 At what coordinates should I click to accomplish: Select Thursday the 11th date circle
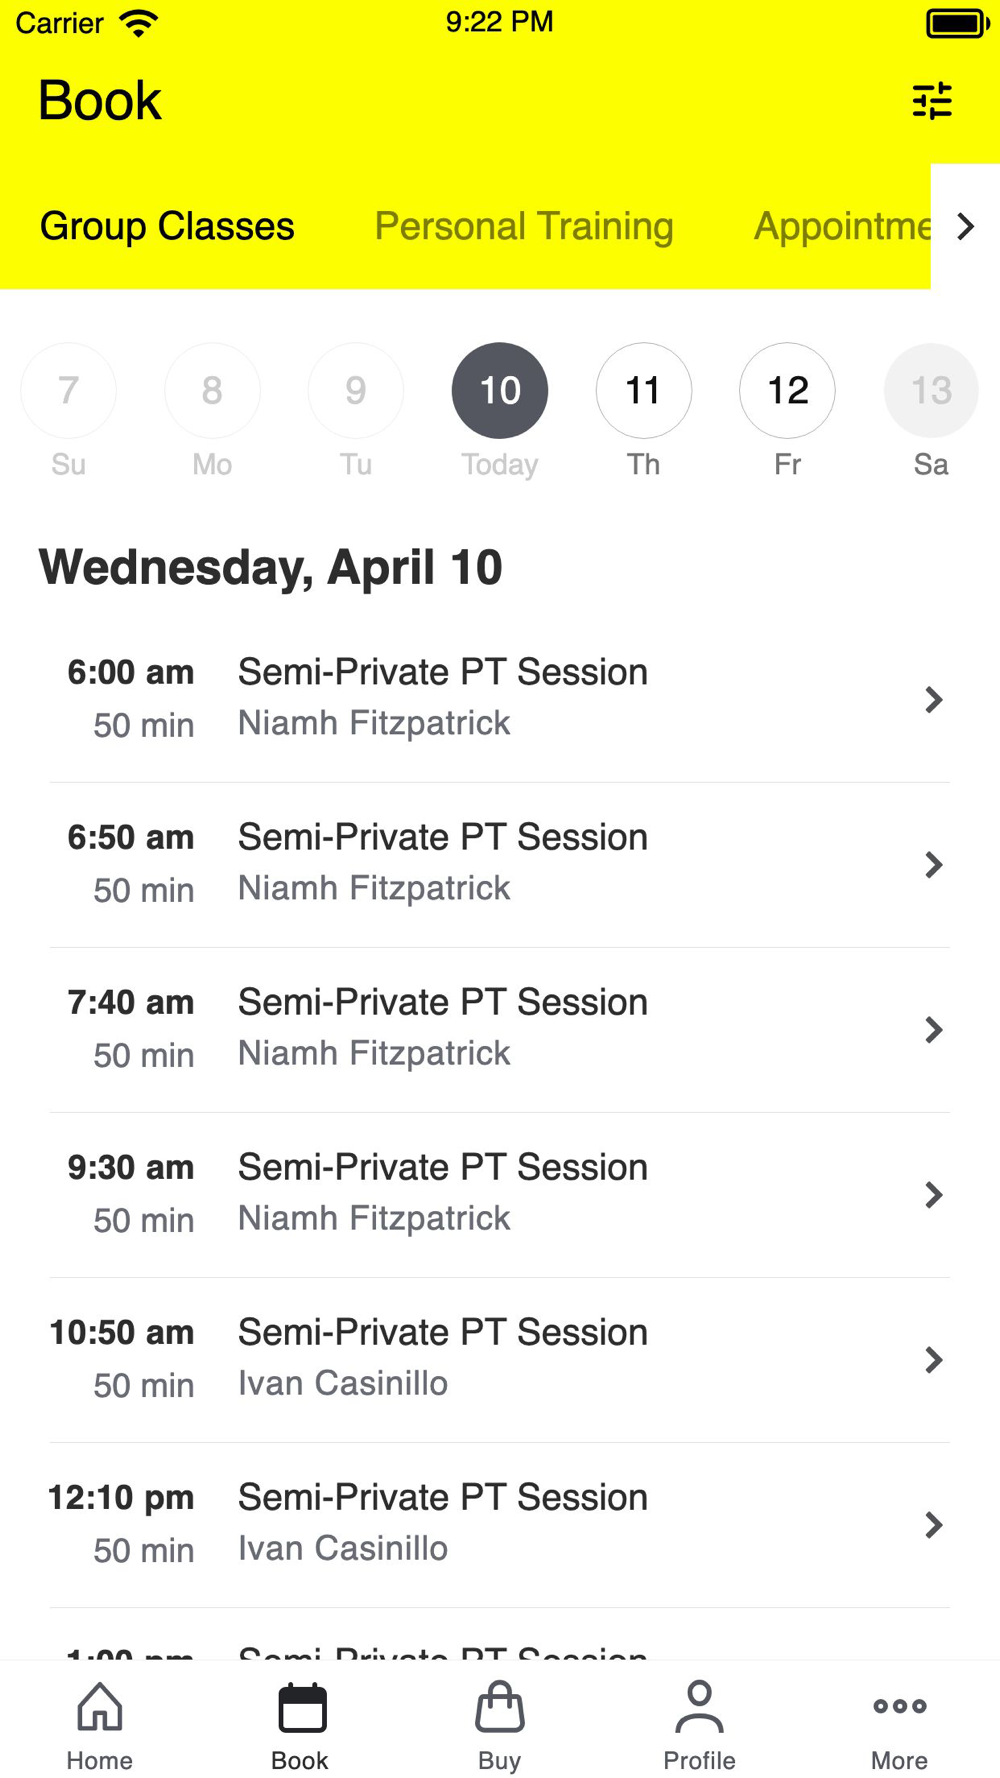tap(643, 390)
